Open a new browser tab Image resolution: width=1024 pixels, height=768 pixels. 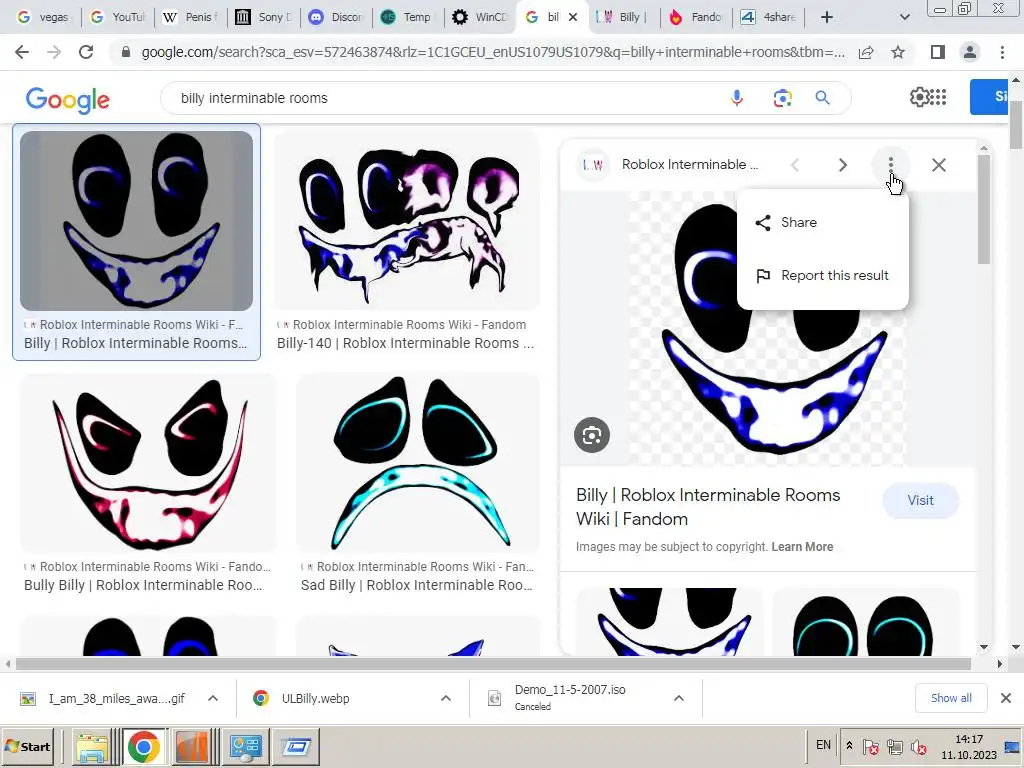tap(827, 17)
